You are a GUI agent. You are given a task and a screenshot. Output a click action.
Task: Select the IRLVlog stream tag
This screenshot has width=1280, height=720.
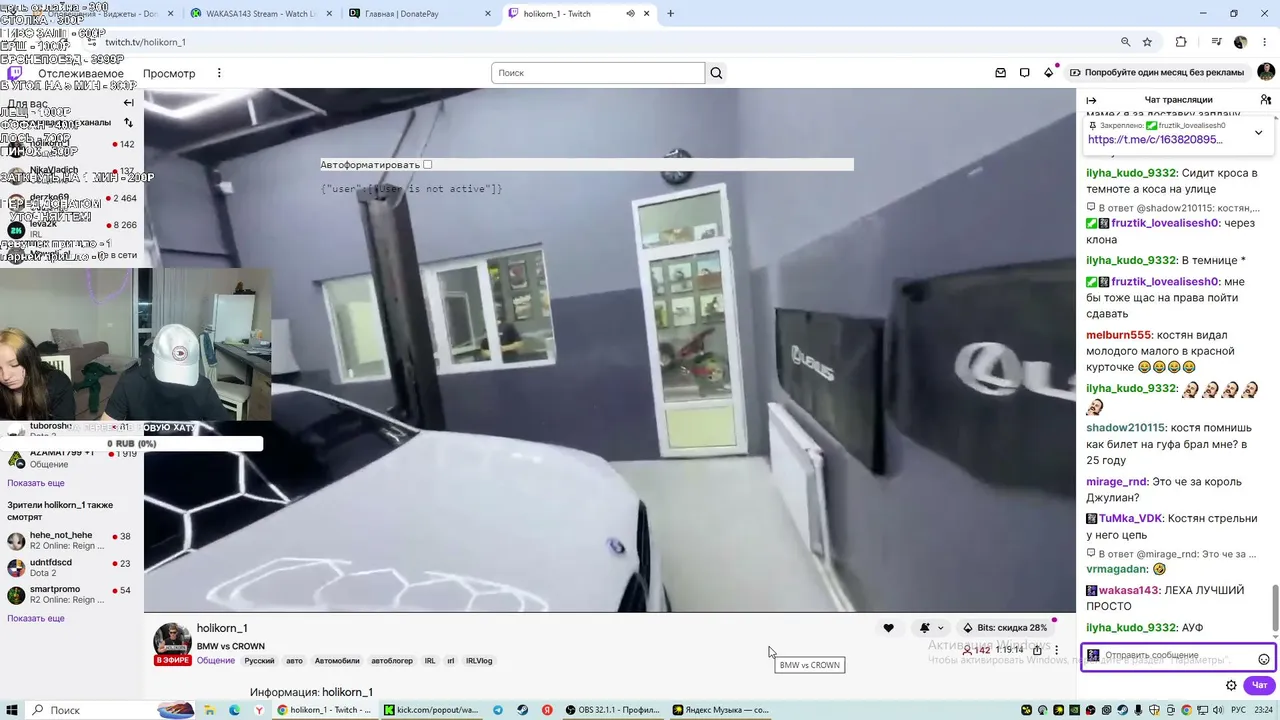click(x=479, y=661)
